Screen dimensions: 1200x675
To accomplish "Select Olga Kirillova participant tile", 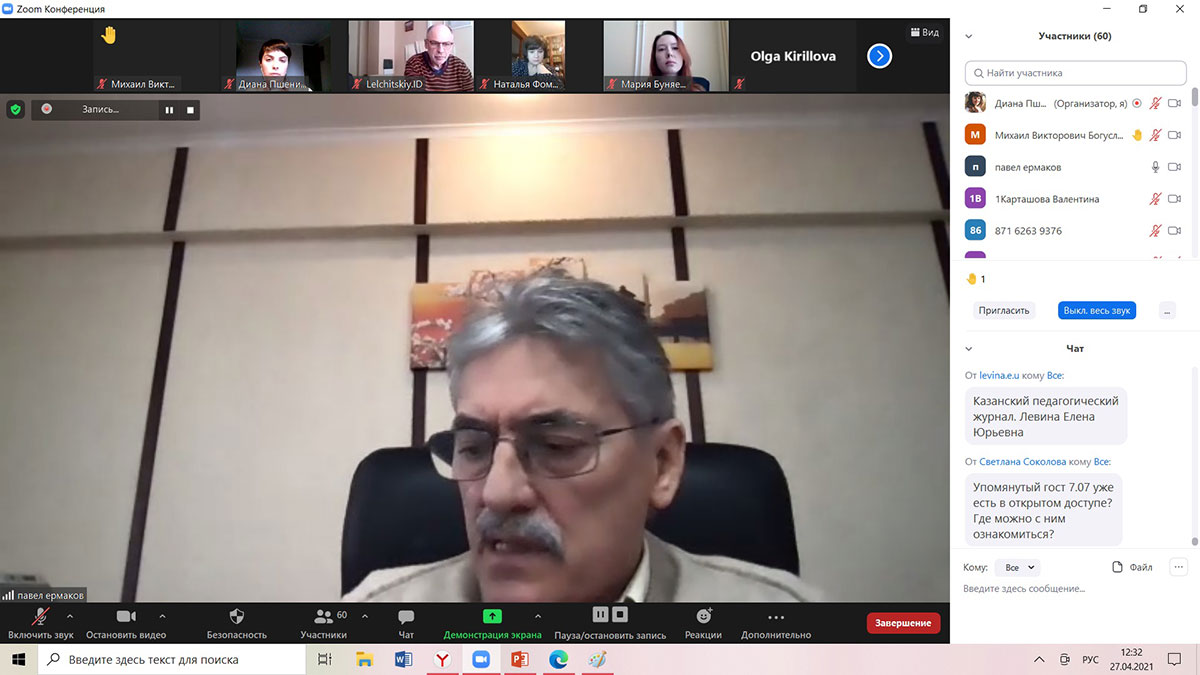I will click(x=793, y=58).
